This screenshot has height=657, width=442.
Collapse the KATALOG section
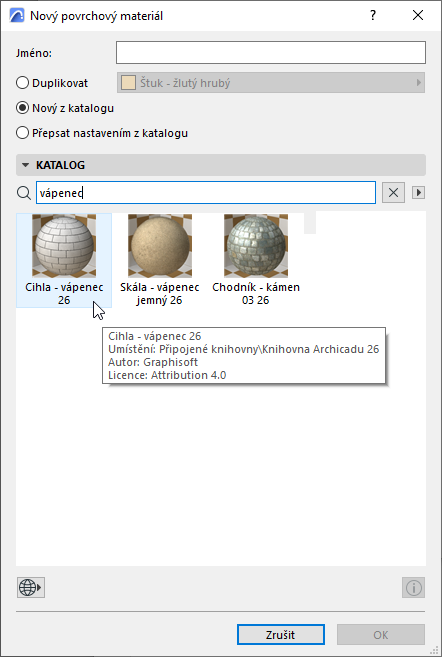coord(25,165)
